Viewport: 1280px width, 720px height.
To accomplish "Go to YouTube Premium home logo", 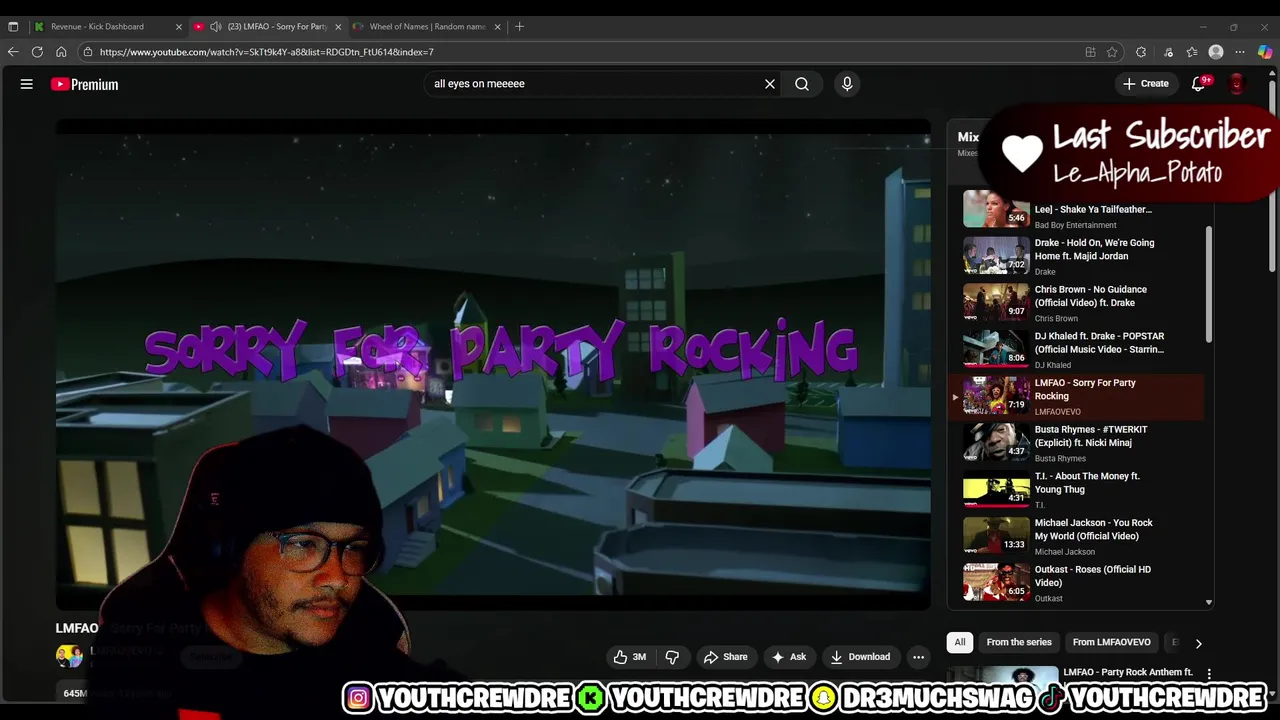I will [85, 84].
